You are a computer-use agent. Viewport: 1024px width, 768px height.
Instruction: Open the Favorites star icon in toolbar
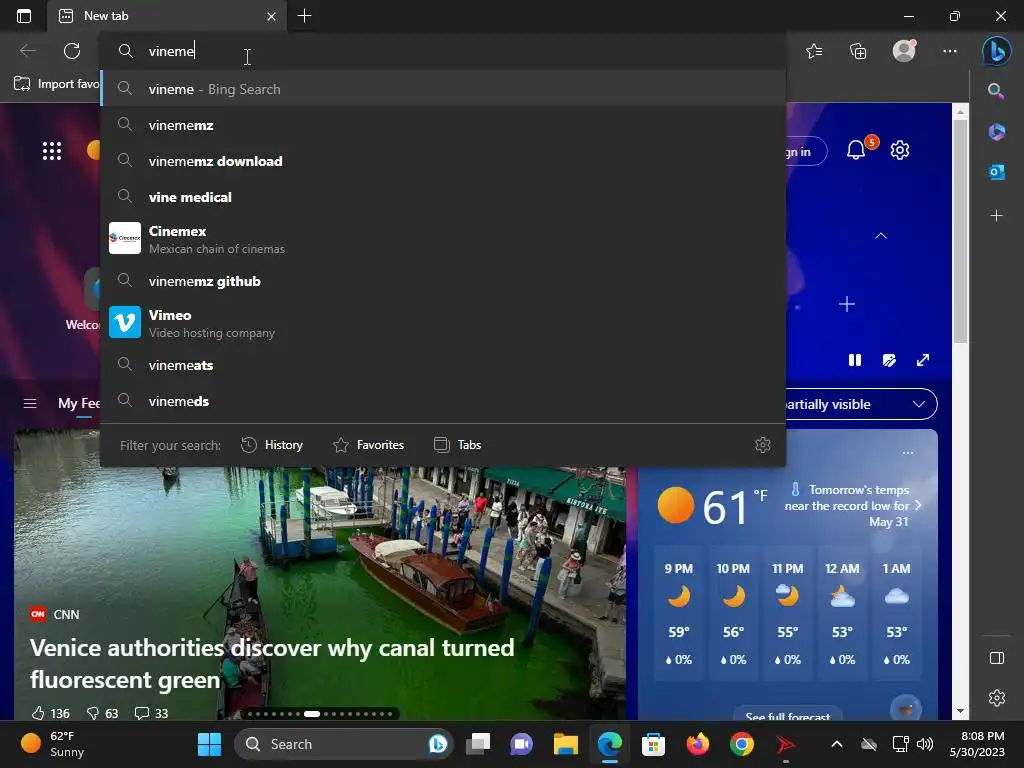[814, 51]
